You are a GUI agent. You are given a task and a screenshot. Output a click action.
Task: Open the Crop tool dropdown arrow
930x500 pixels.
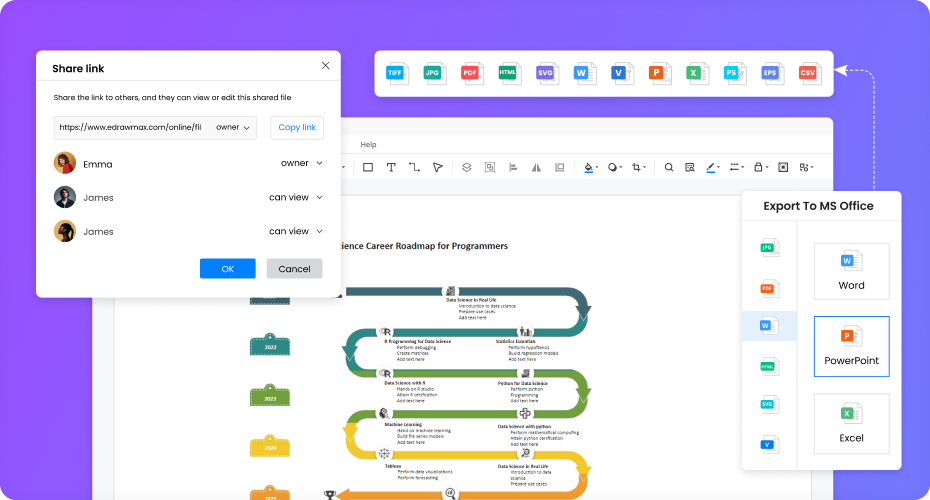pos(646,168)
